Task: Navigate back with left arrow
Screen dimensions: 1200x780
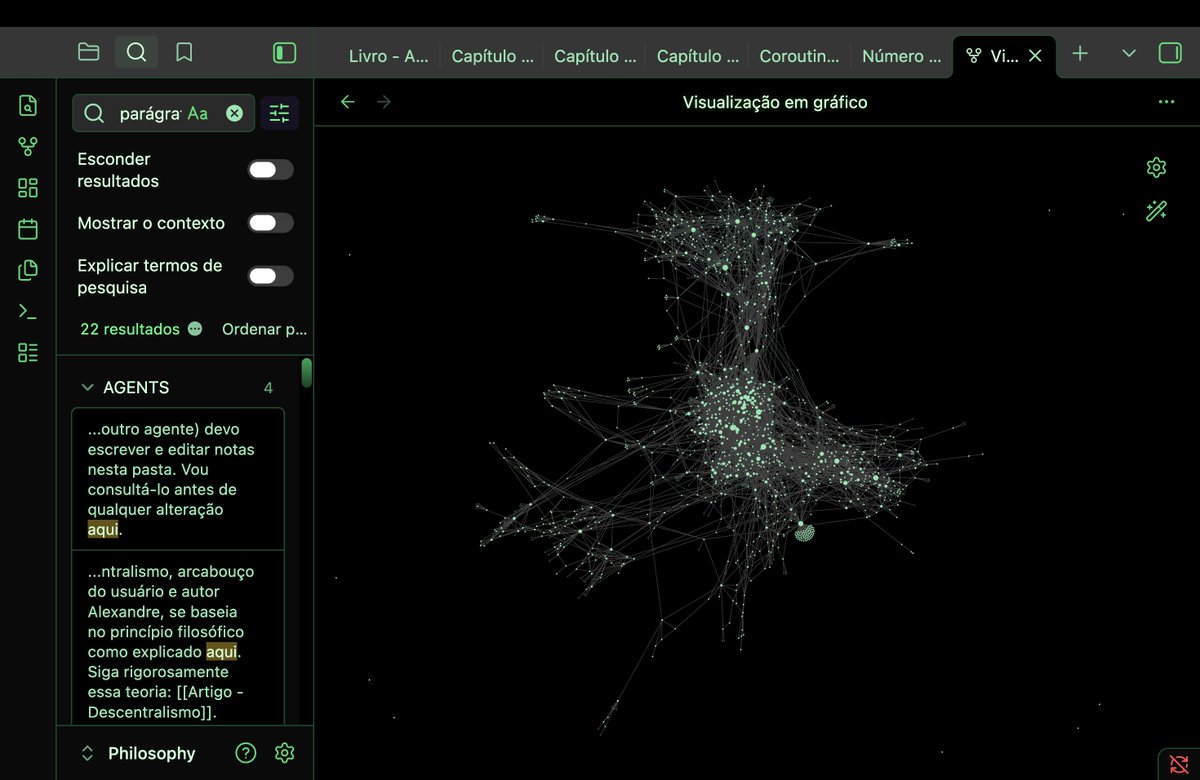Action: 348,102
